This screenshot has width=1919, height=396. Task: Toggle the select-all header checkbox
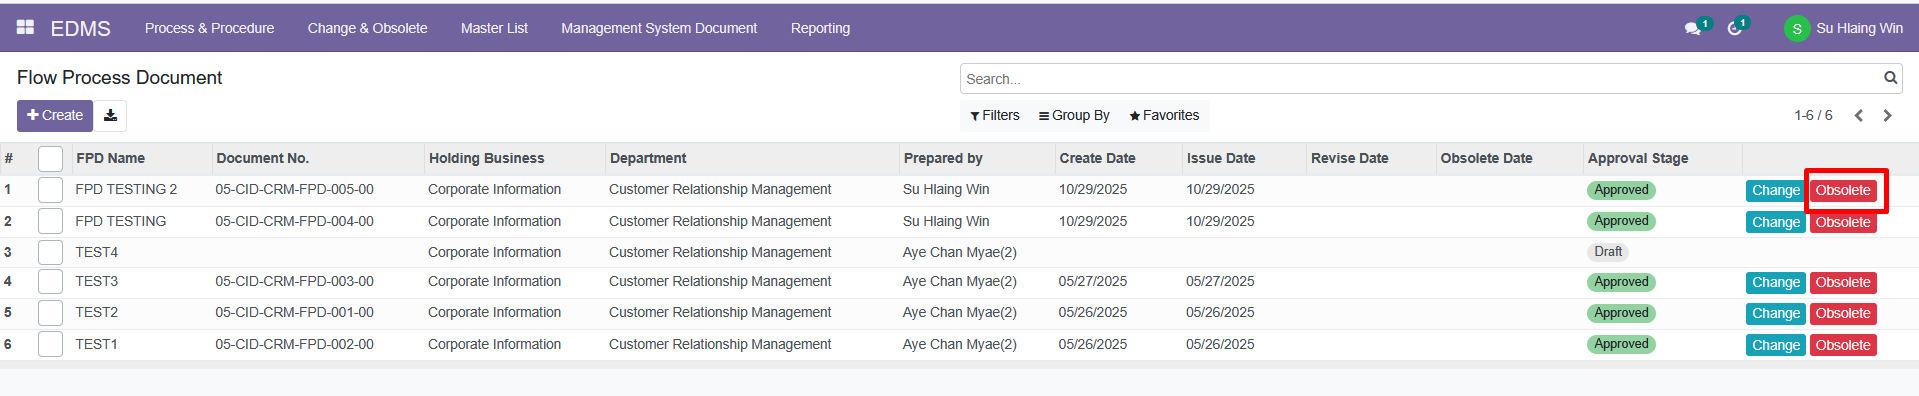[50, 158]
